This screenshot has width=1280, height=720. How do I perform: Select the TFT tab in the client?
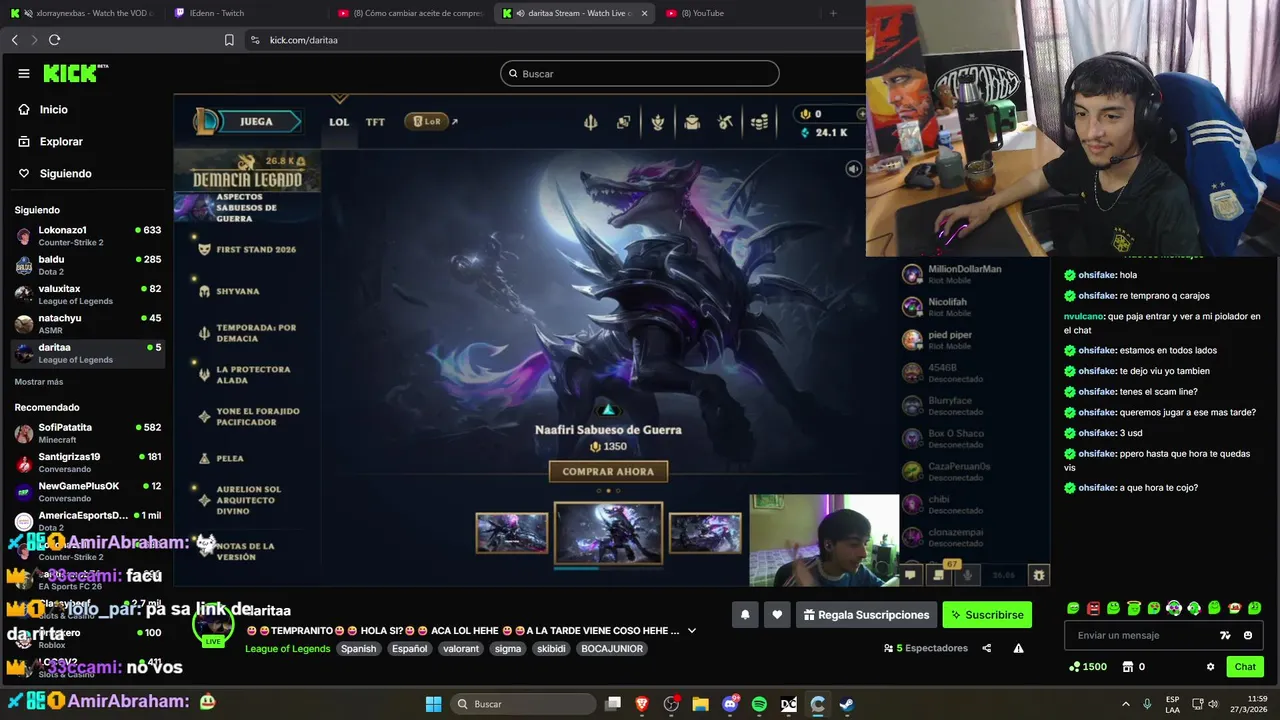pyautogui.click(x=375, y=122)
